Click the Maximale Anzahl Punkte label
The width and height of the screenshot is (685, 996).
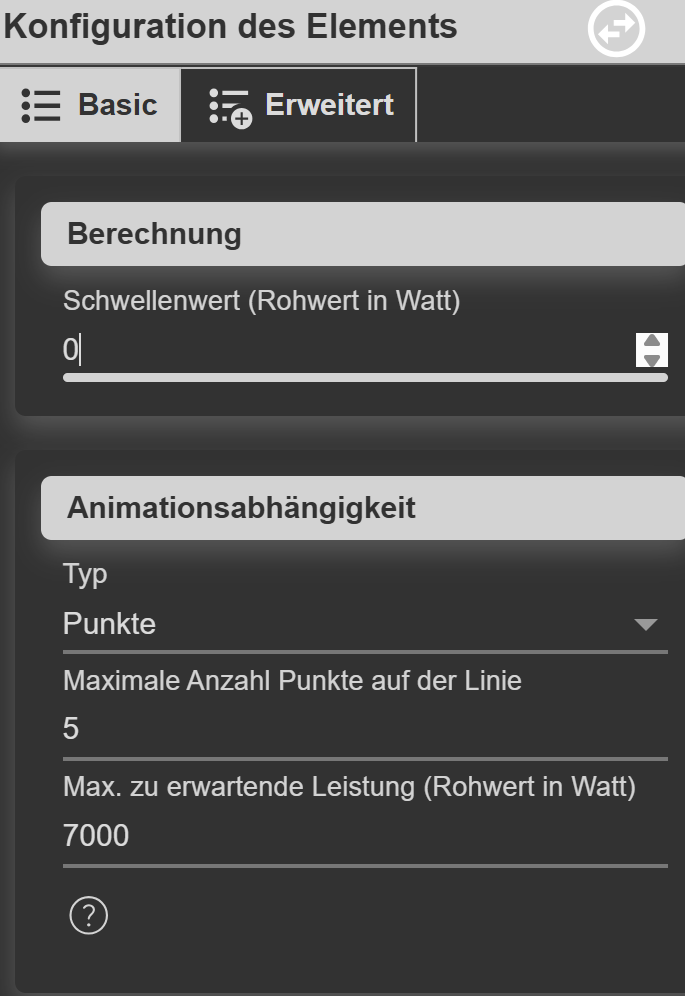(292, 681)
